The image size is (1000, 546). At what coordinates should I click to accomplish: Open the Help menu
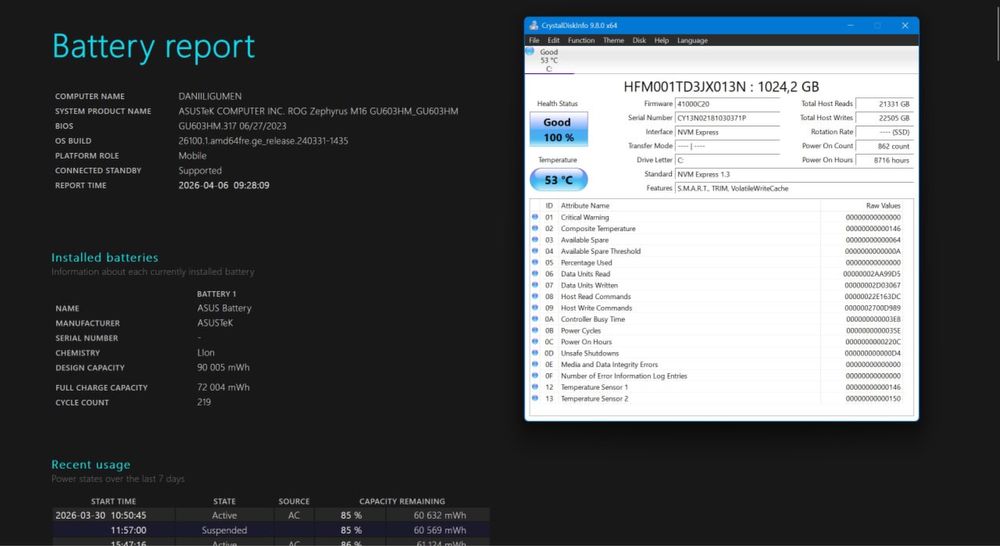coord(661,40)
